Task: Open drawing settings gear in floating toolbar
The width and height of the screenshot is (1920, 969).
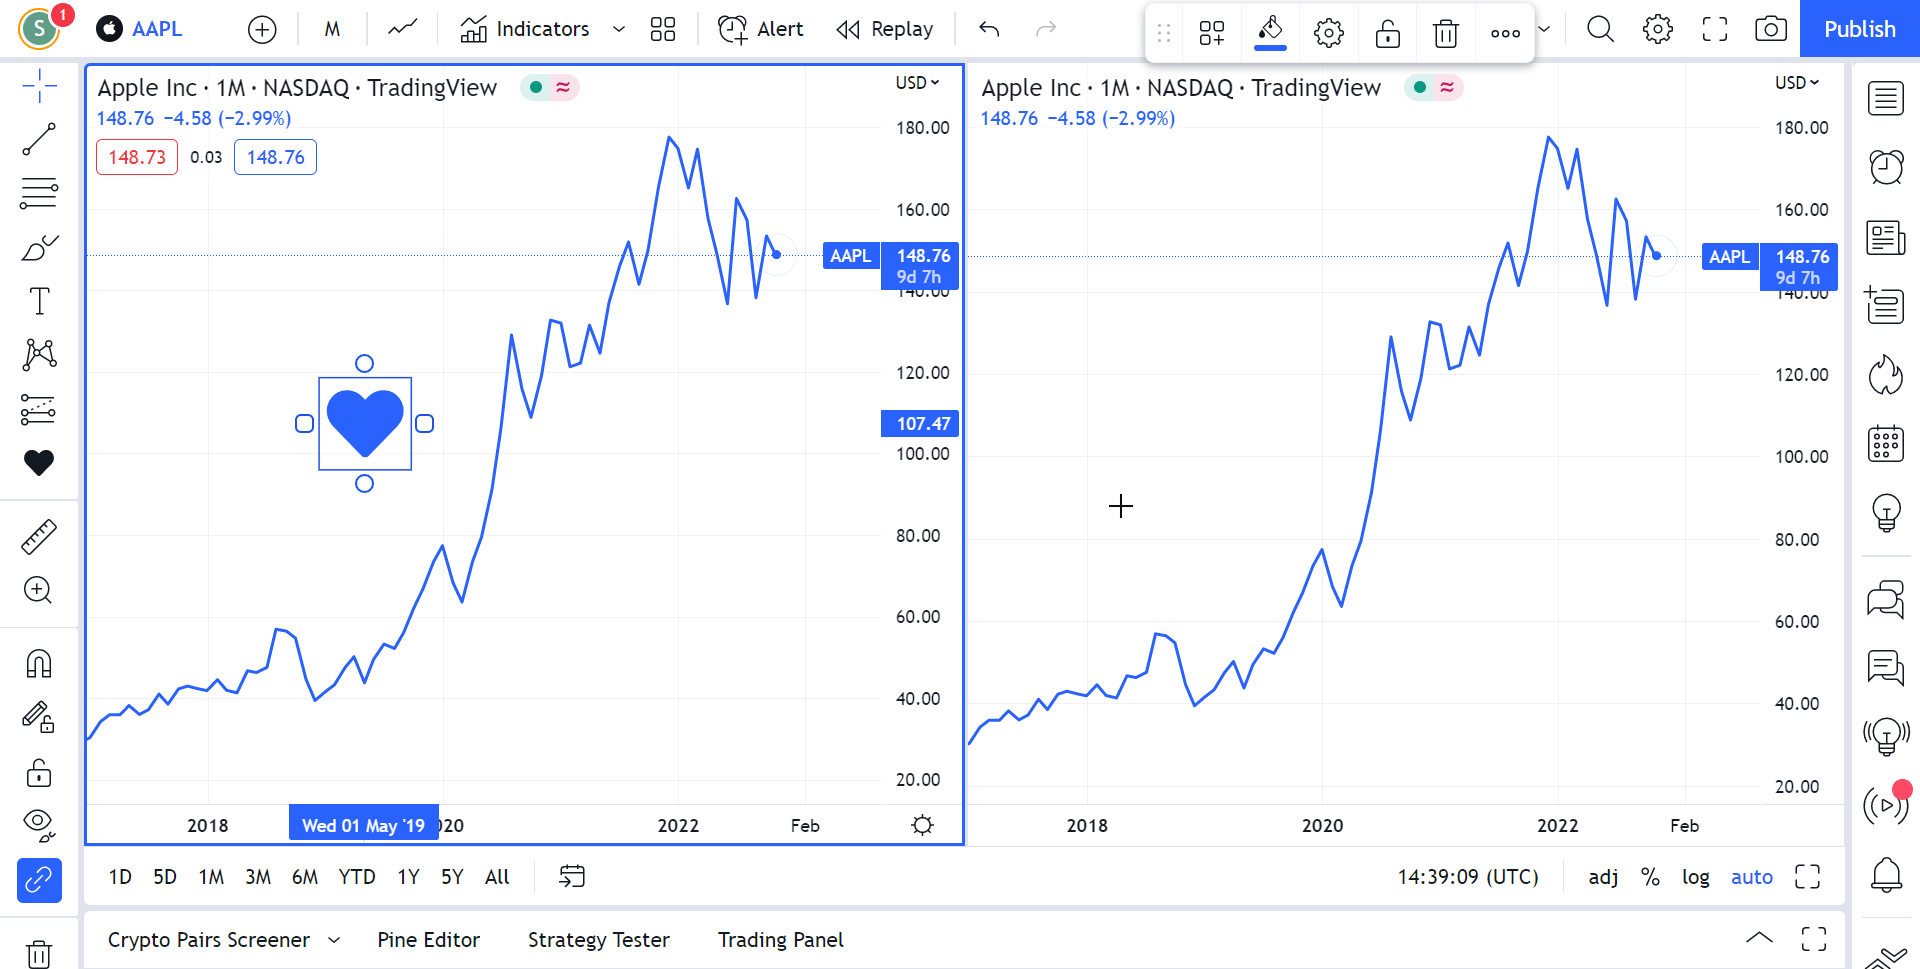Action: click(1329, 33)
